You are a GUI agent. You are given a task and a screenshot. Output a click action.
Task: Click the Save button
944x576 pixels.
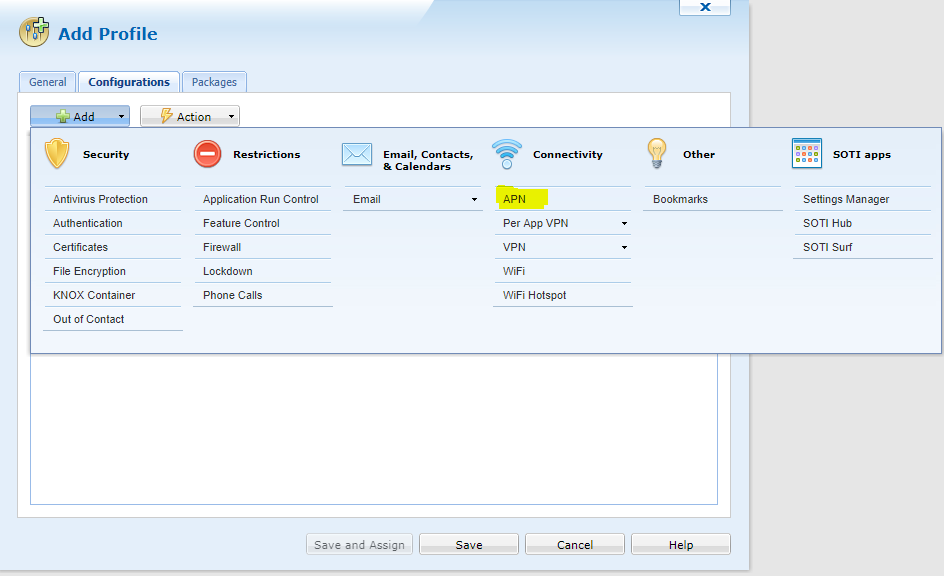pyautogui.click(x=469, y=545)
